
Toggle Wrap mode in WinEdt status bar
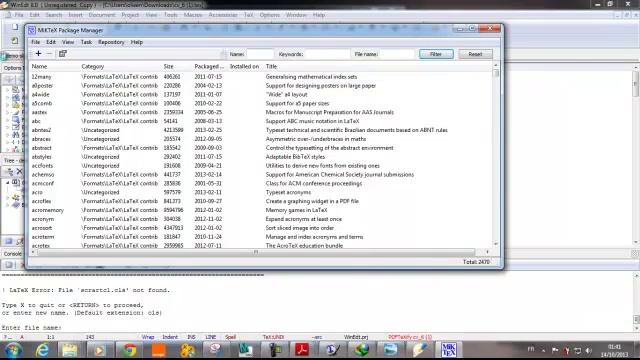click(x=148, y=337)
